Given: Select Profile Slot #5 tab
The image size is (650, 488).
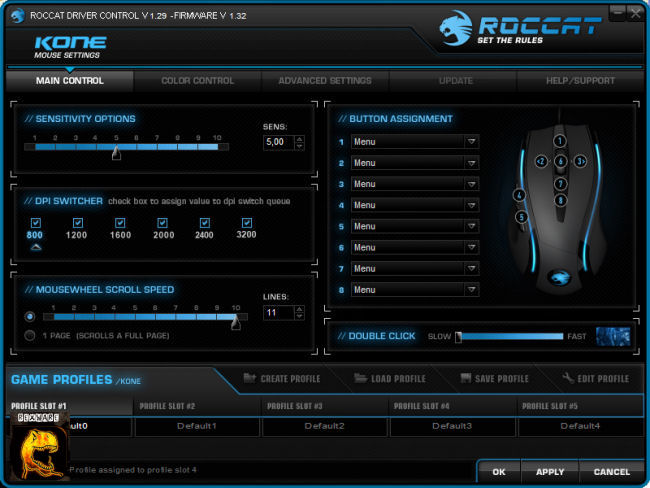Looking at the screenshot, I should [580, 406].
